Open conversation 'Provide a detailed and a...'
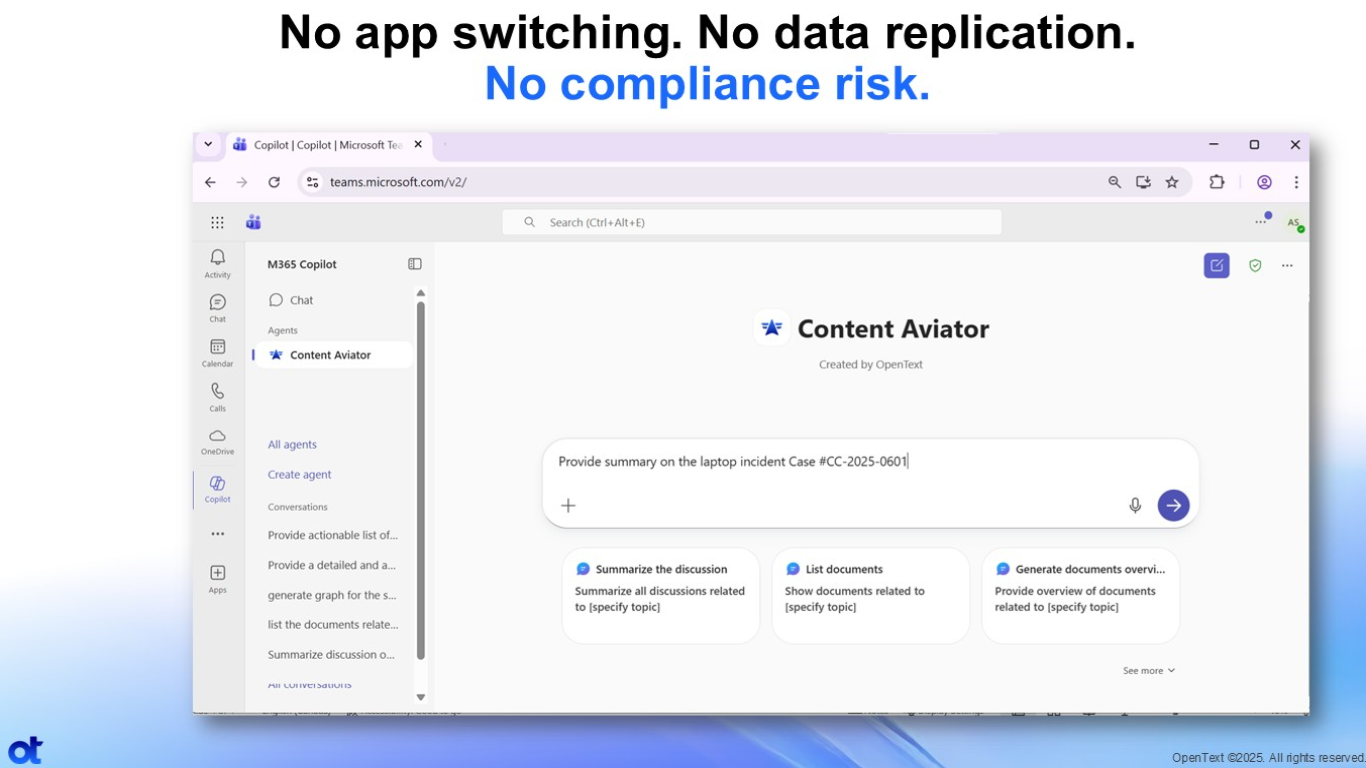 coord(332,565)
